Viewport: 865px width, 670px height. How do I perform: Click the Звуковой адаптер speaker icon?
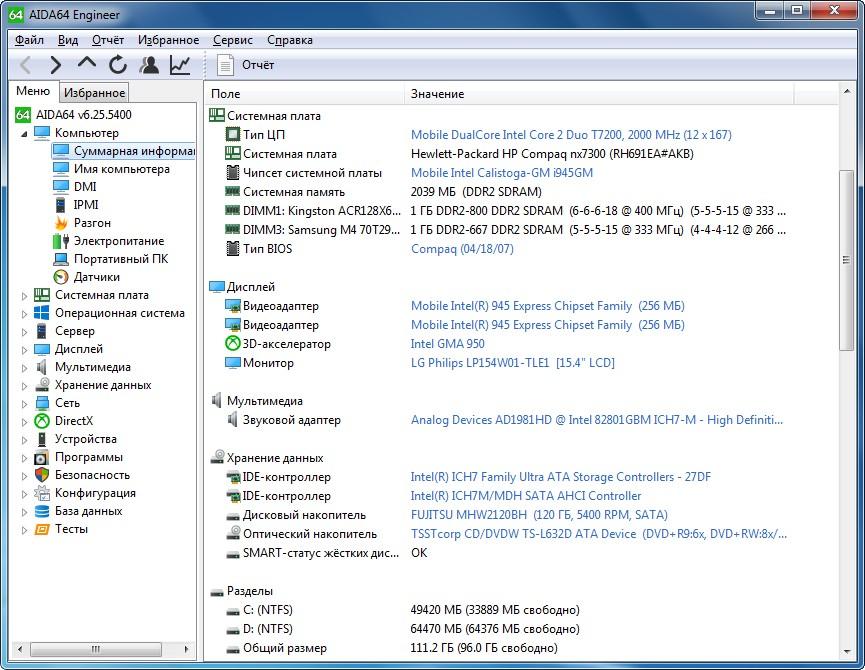[x=233, y=420]
